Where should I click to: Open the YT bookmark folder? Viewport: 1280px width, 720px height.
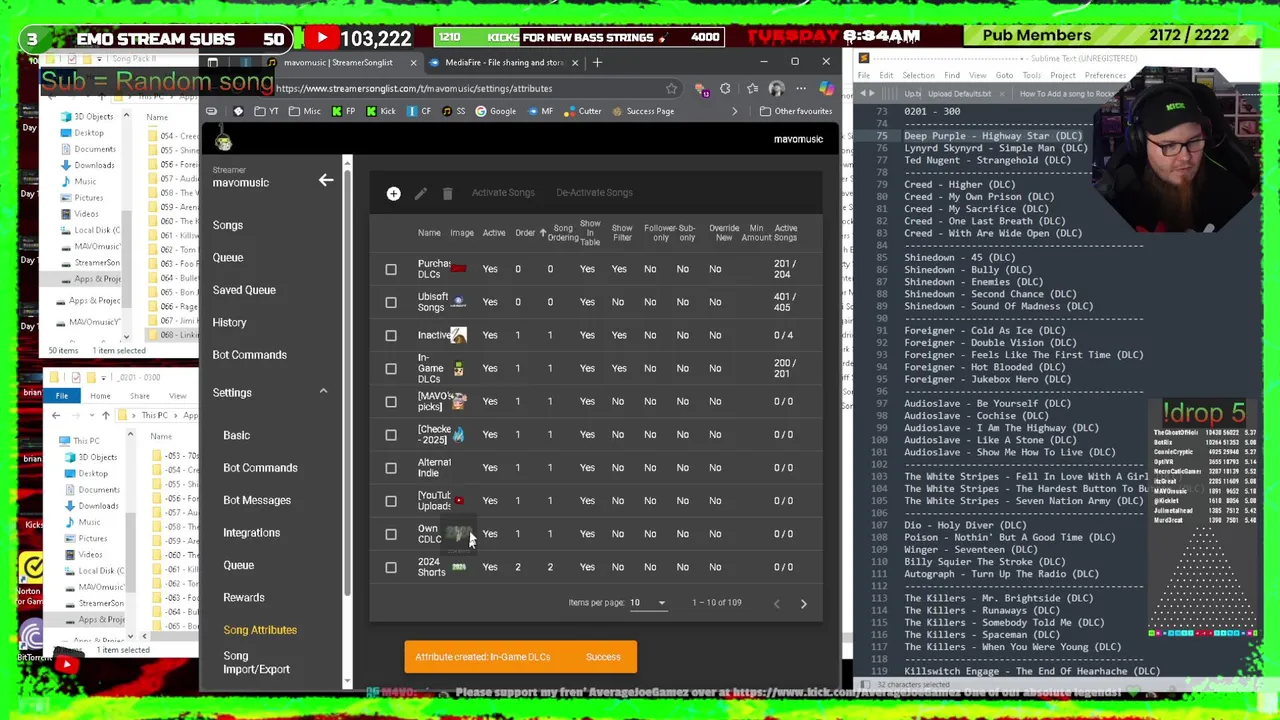pos(266,111)
